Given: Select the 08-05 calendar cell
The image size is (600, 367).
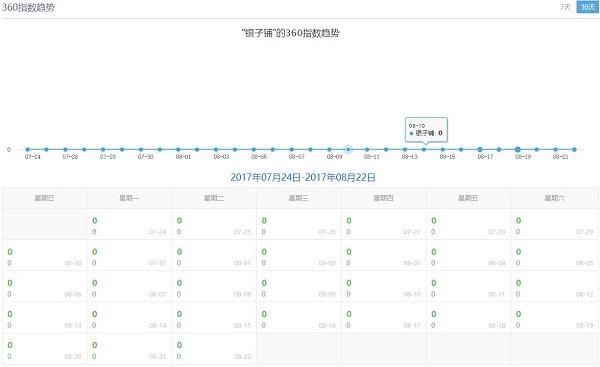Looking at the screenshot, I should point(554,255).
